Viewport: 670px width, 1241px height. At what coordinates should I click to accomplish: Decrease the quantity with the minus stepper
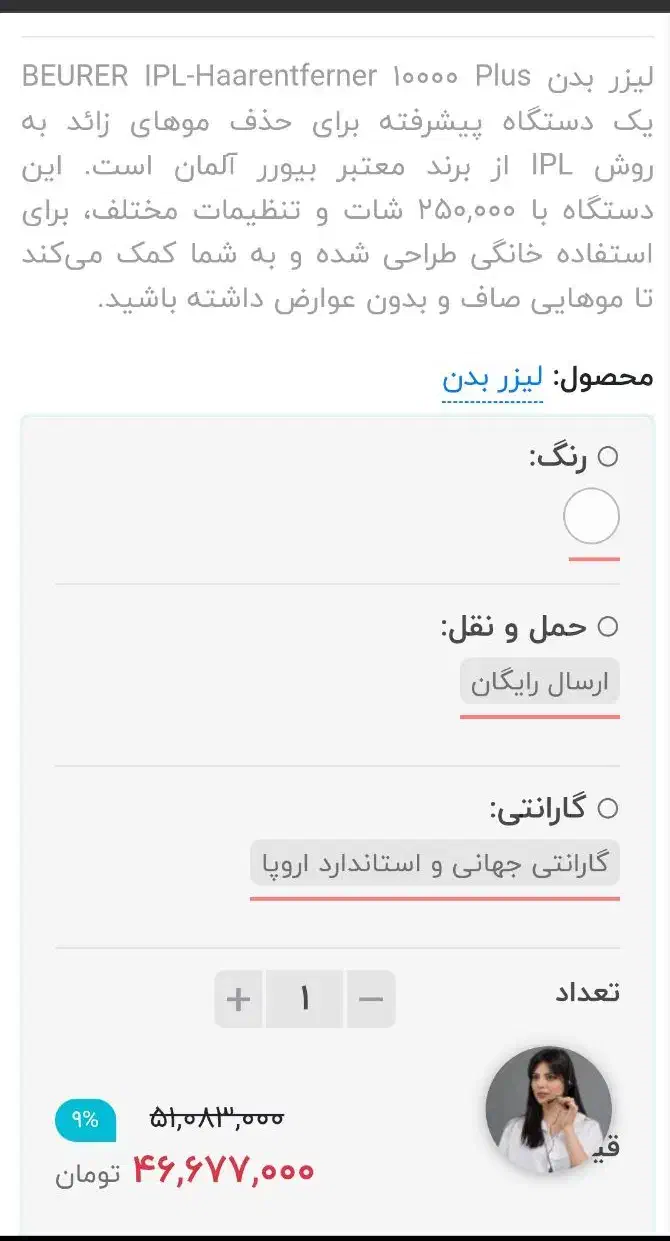coord(371,998)
